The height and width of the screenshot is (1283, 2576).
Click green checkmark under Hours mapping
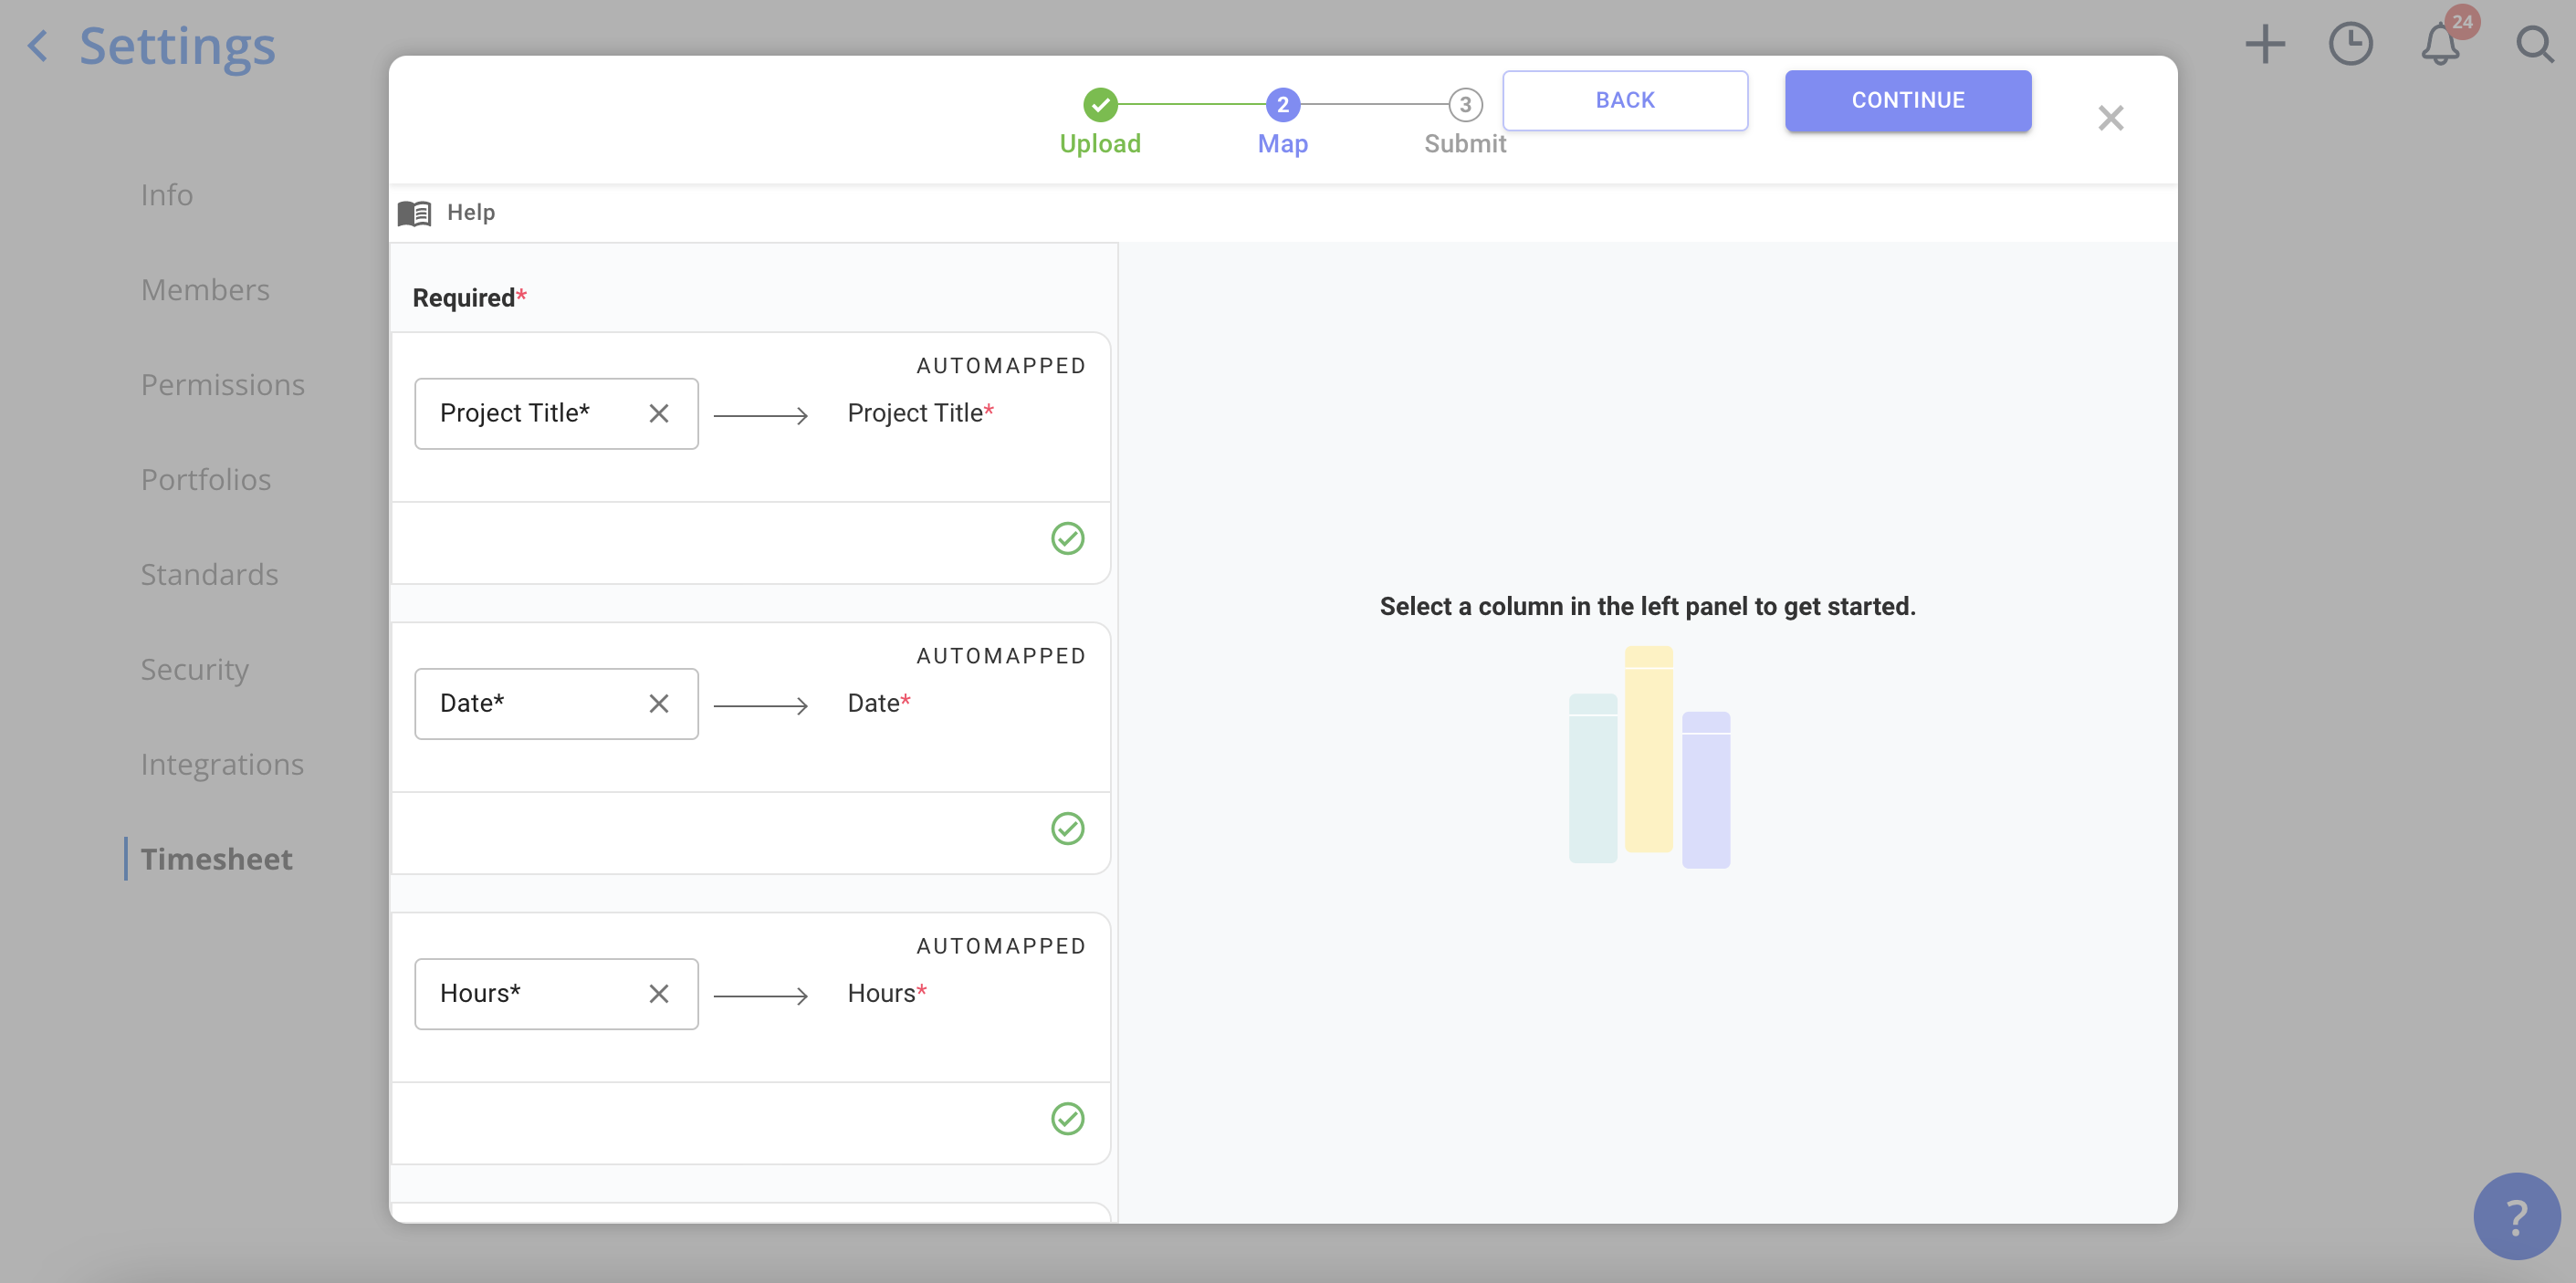[1067, 1119]
